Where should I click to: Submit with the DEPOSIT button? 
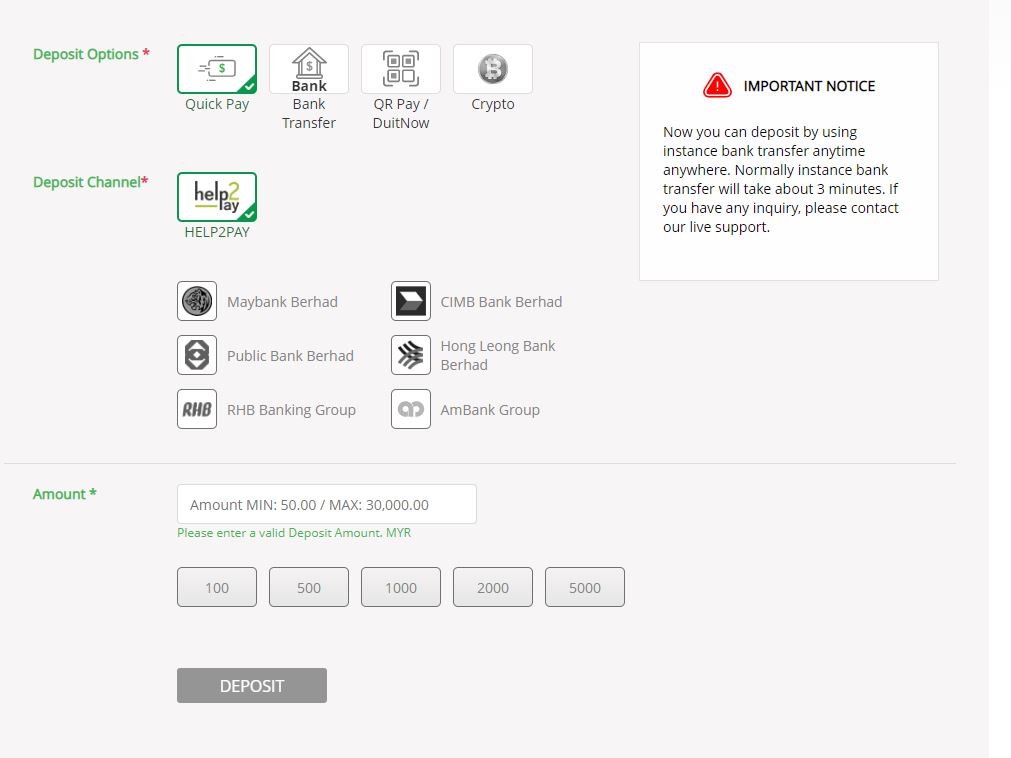(251, 686)
